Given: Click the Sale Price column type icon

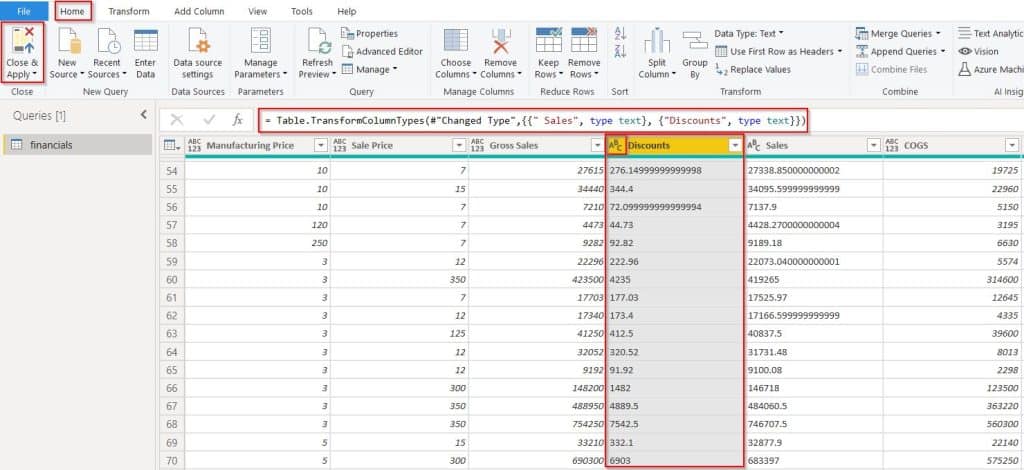Looking at the screenshot, I should click(340, 146).
